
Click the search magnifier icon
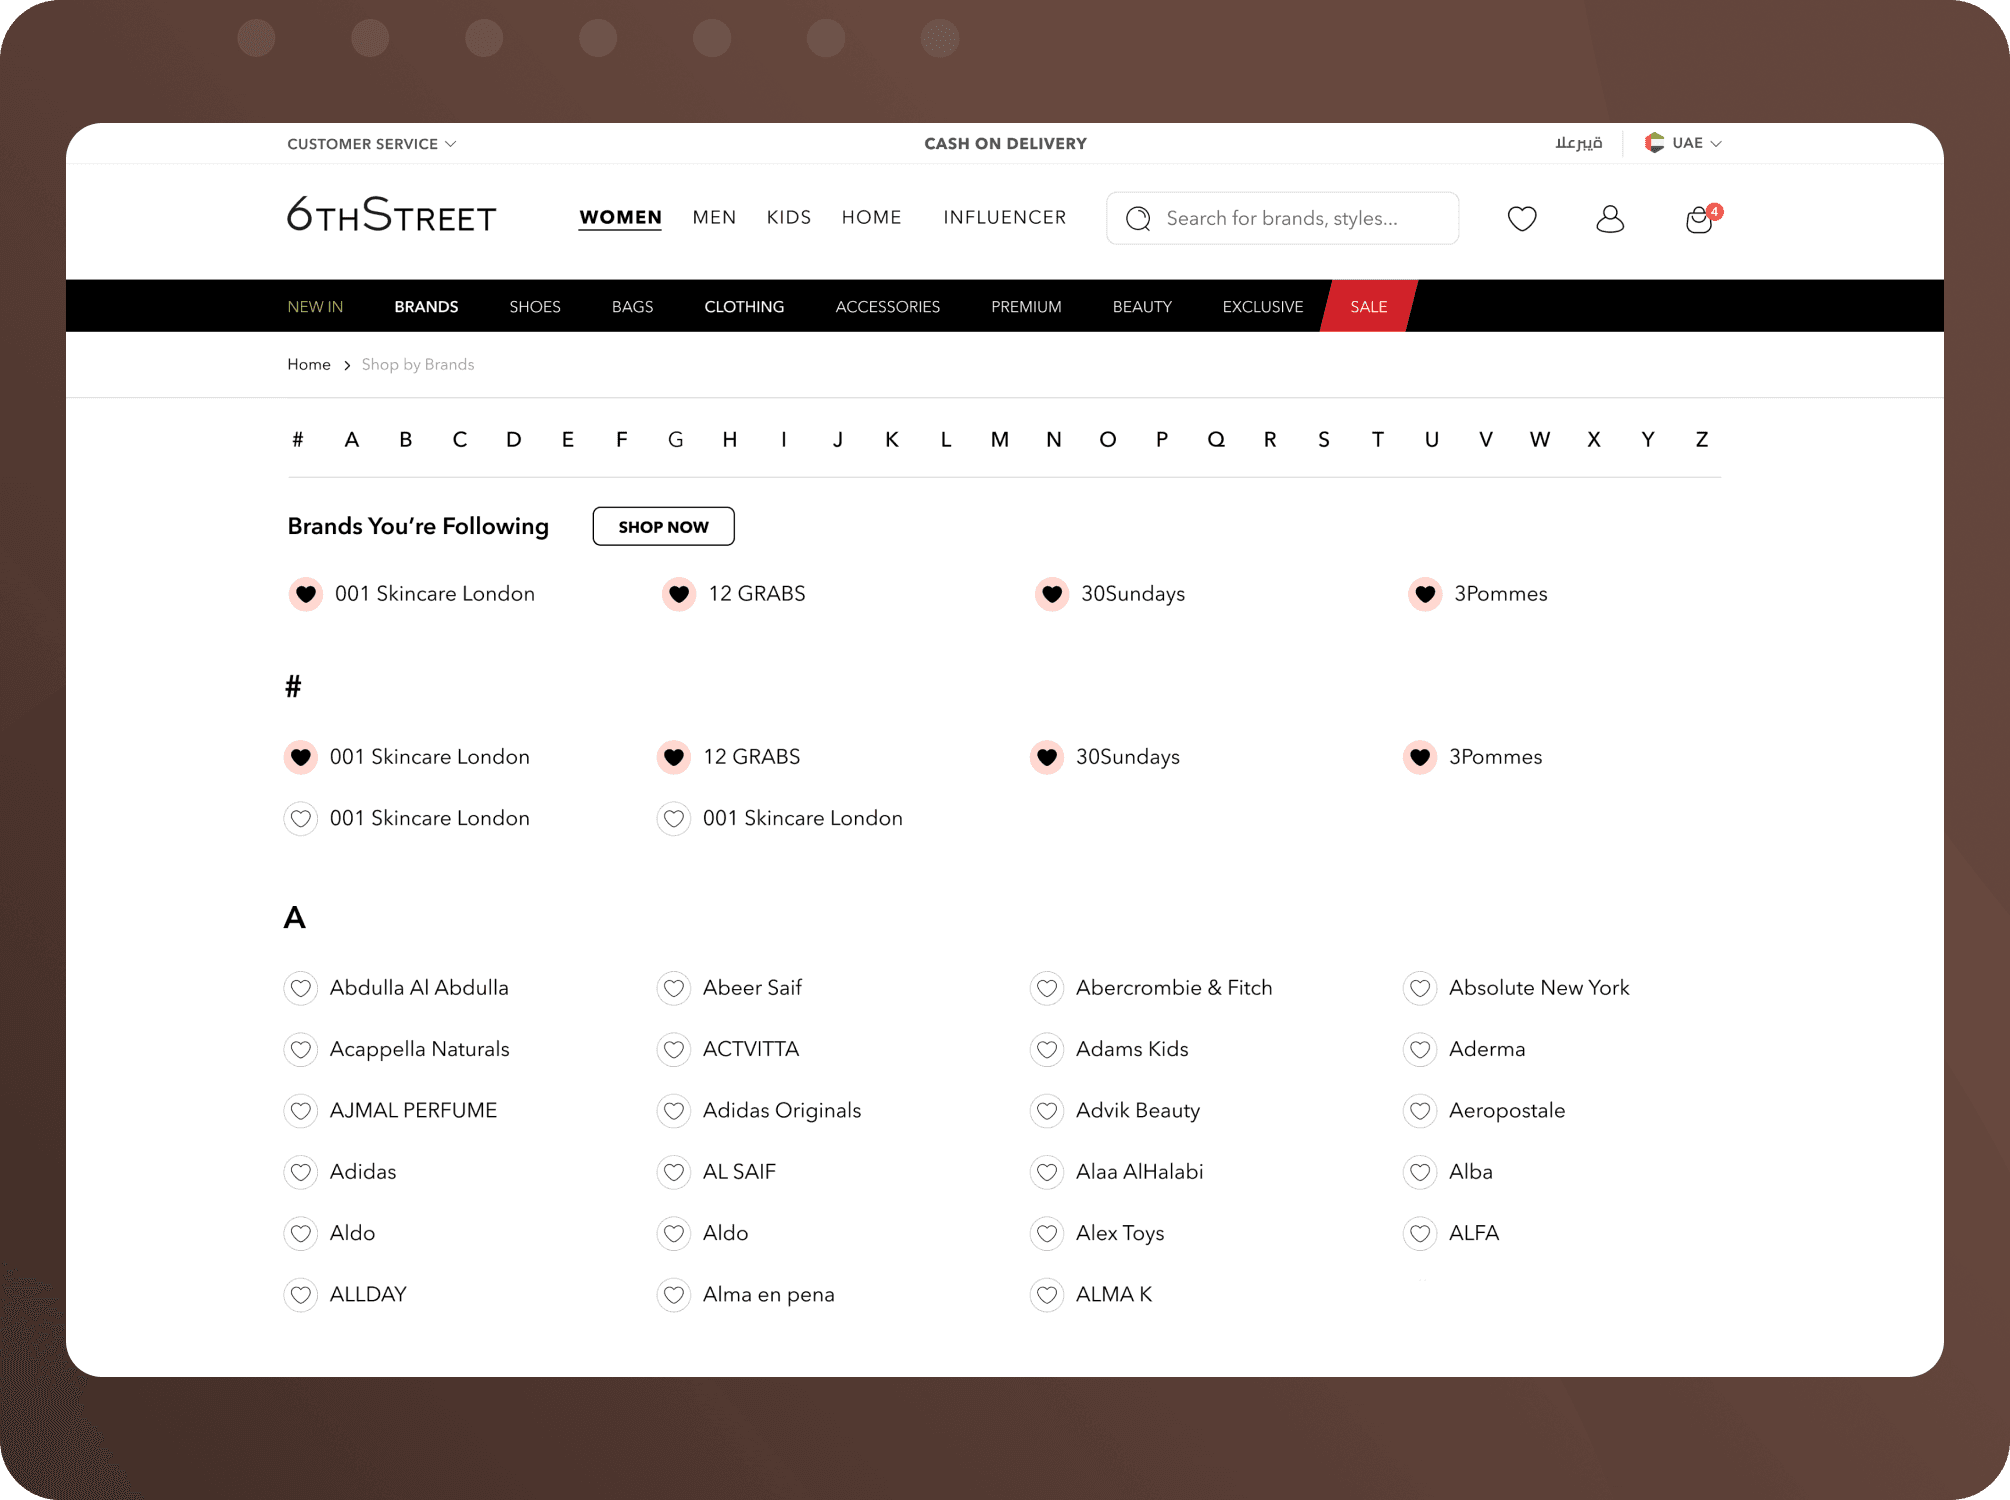click(1138, 218)
